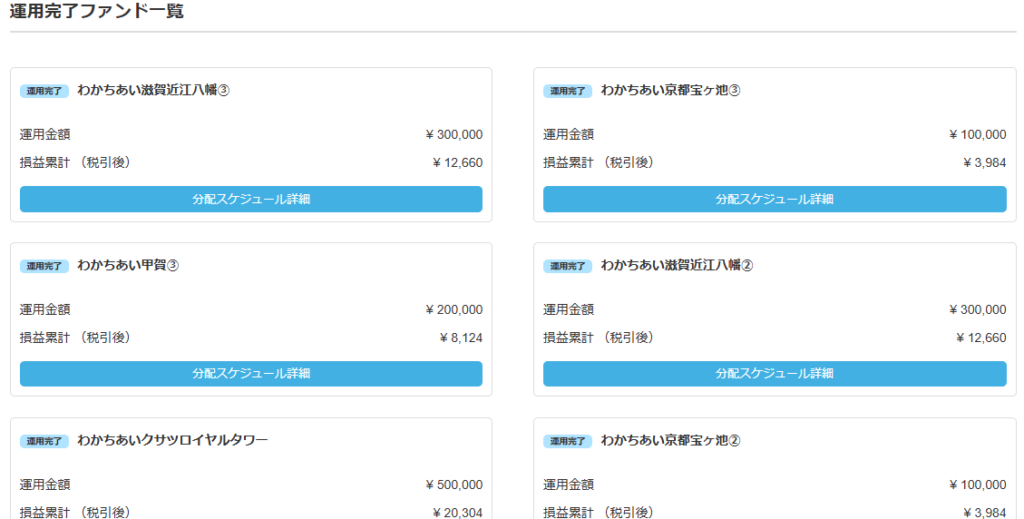Open 分配スケジュール詳細 for わかちあい京都宝ヶ池③
This screenshot has height=519, width=1024.
774,199
